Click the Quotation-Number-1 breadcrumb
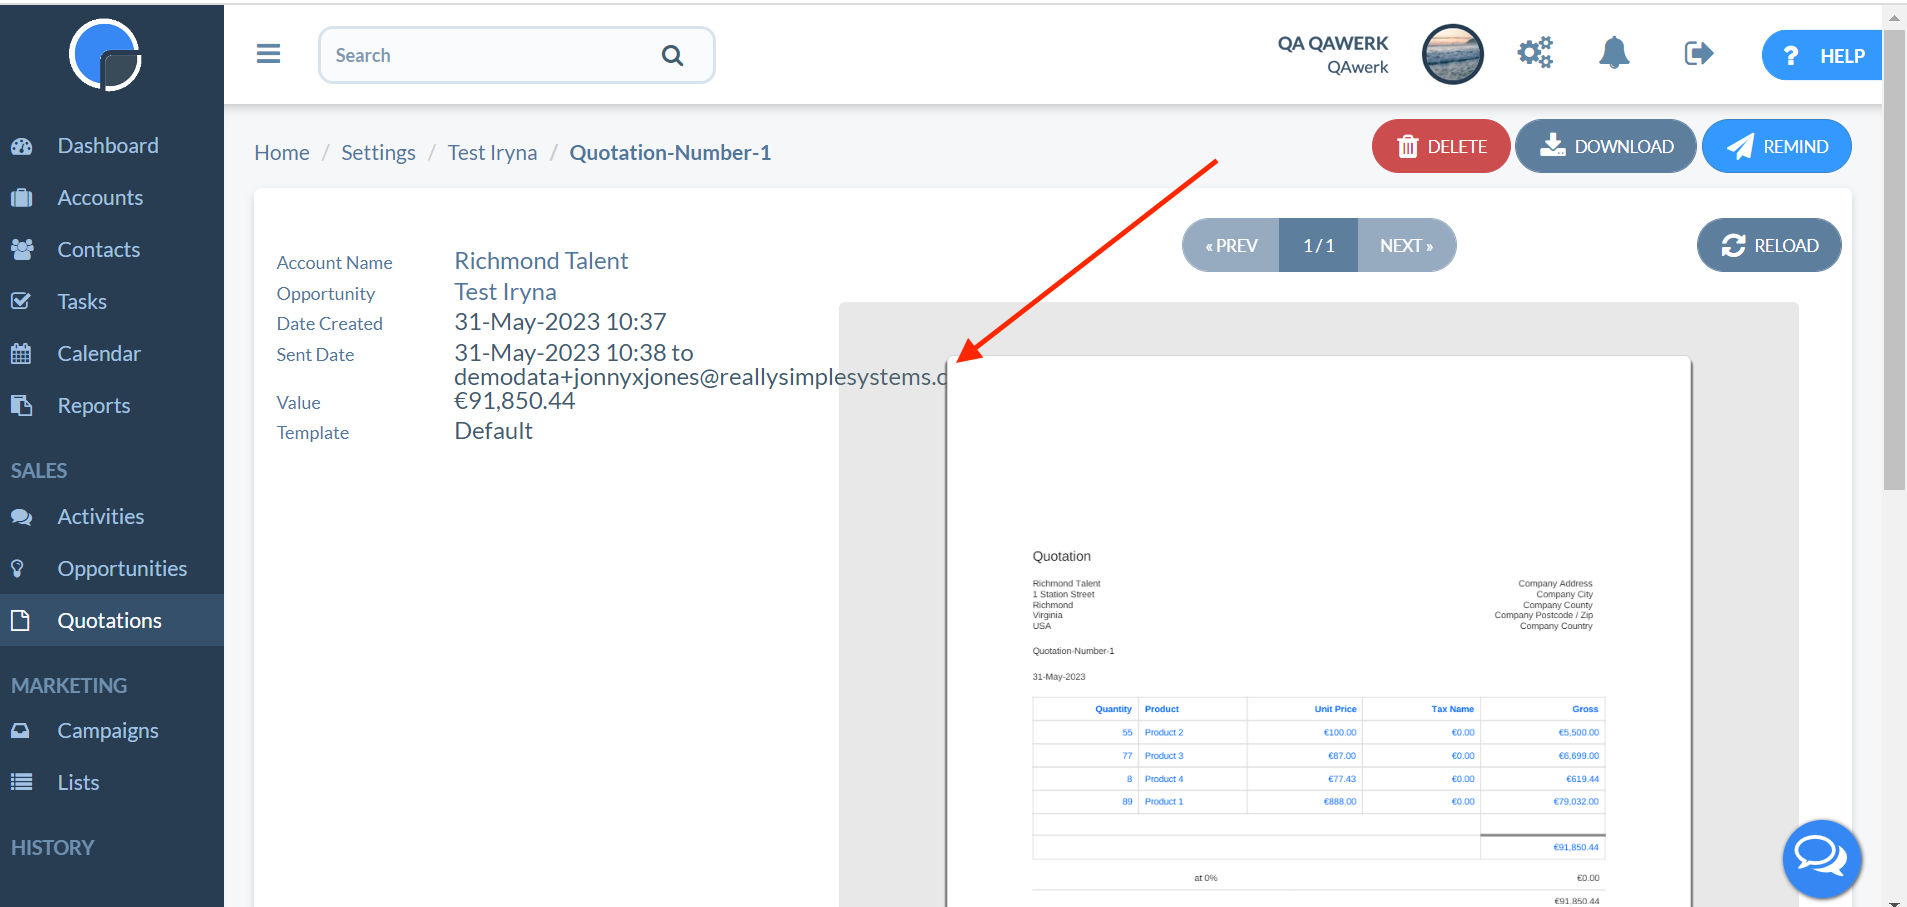 [x=670, y=152]
